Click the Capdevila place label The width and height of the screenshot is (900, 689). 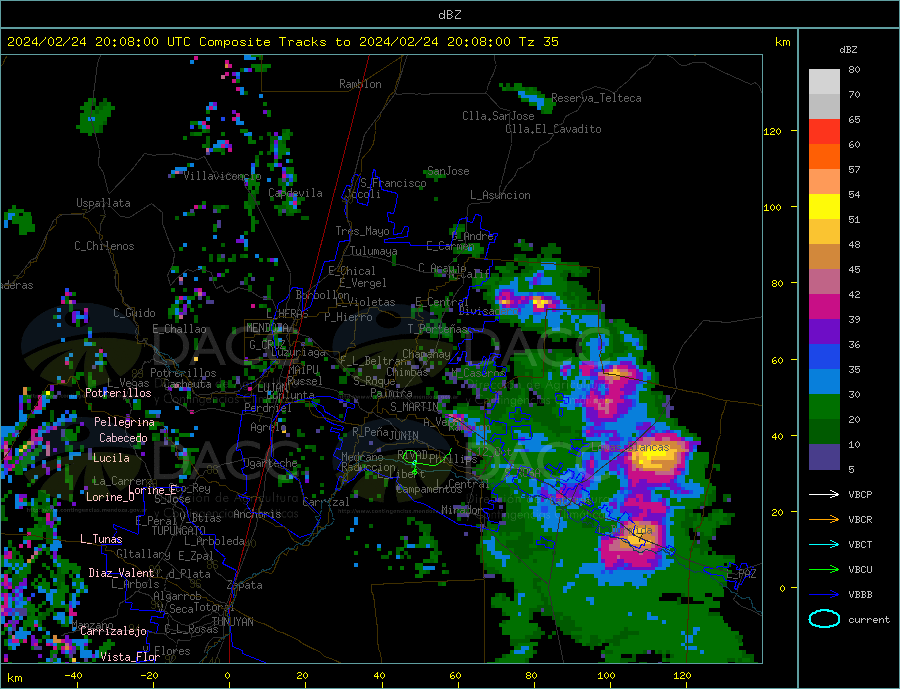(x=296, y=193)
